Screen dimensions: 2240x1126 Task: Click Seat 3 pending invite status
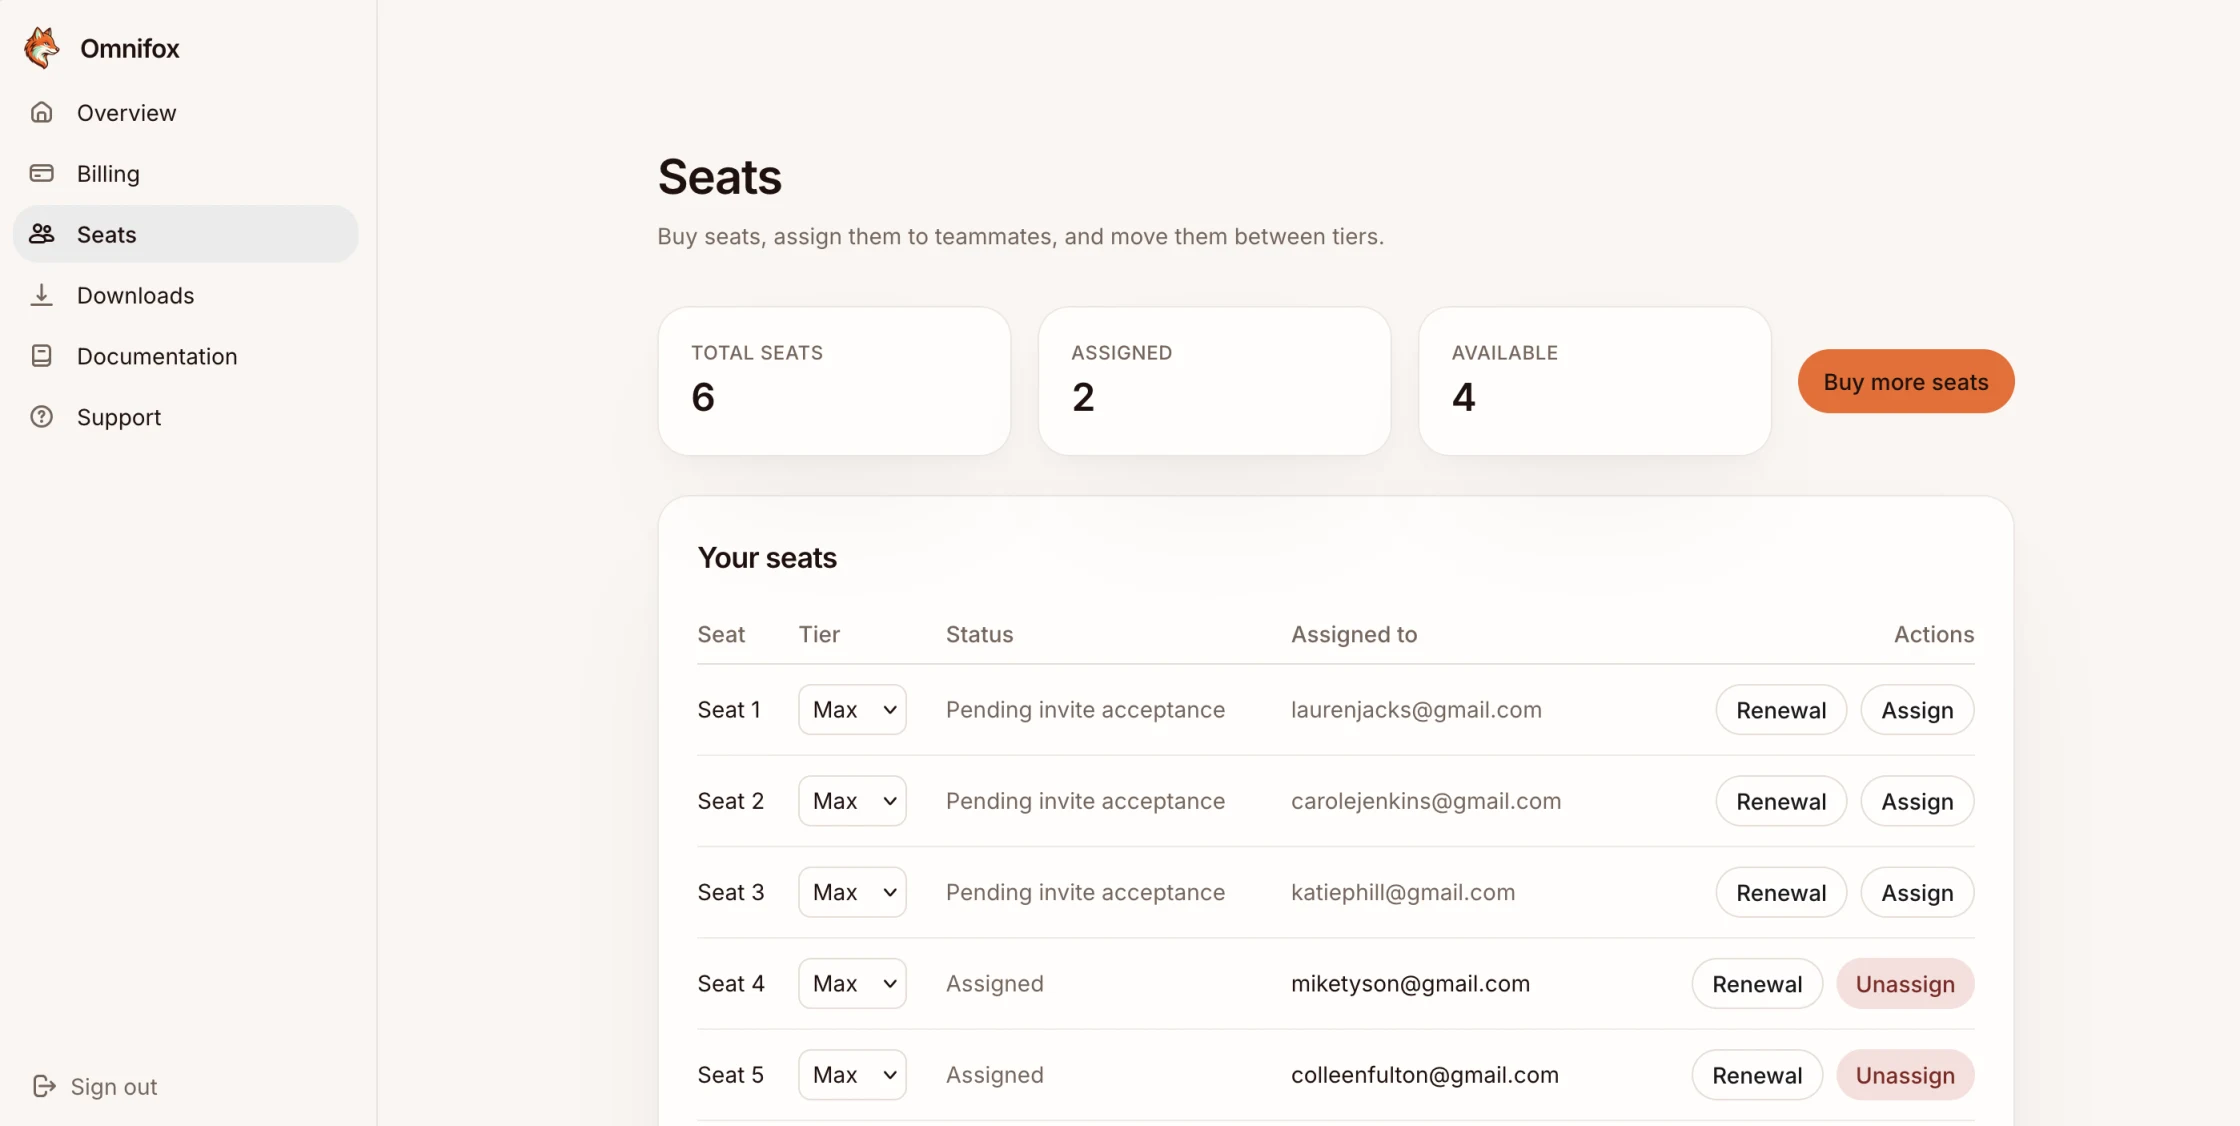click(x=1085, y=891)
